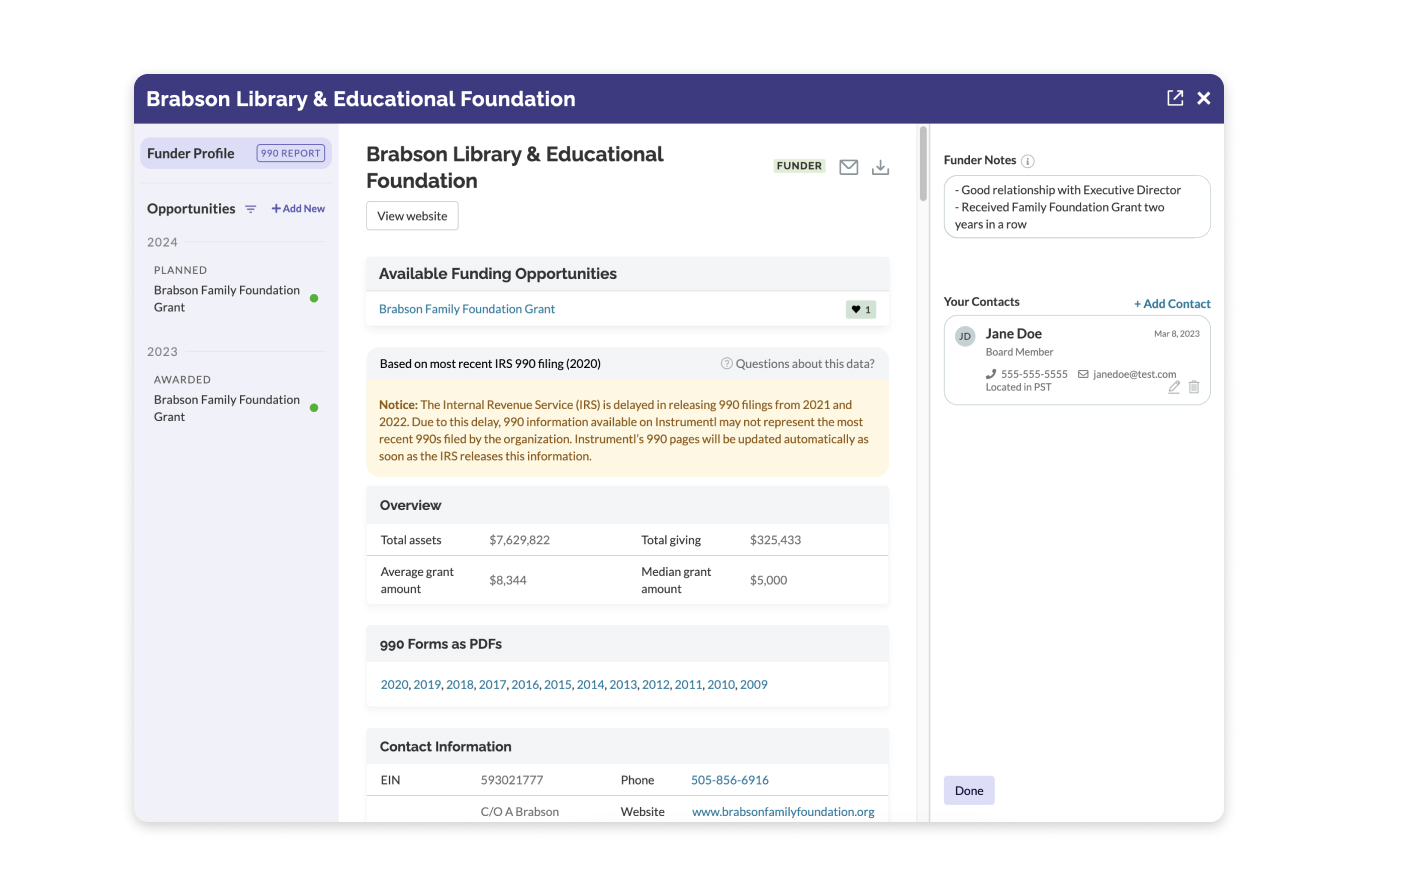Click the Done button

[x=969, y=791]
